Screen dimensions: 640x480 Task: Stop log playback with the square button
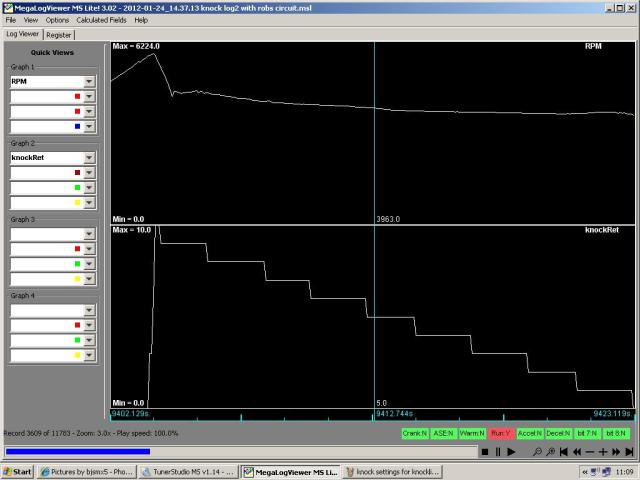click(485, 451)
